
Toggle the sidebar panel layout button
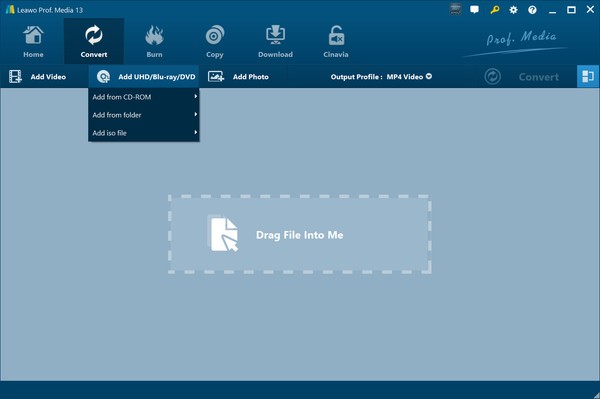point(588,77)
